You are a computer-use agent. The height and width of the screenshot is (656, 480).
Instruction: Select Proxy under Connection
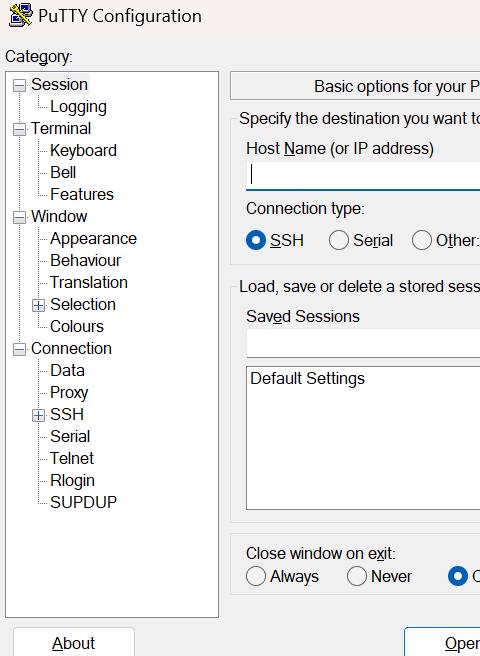(69, 392)
